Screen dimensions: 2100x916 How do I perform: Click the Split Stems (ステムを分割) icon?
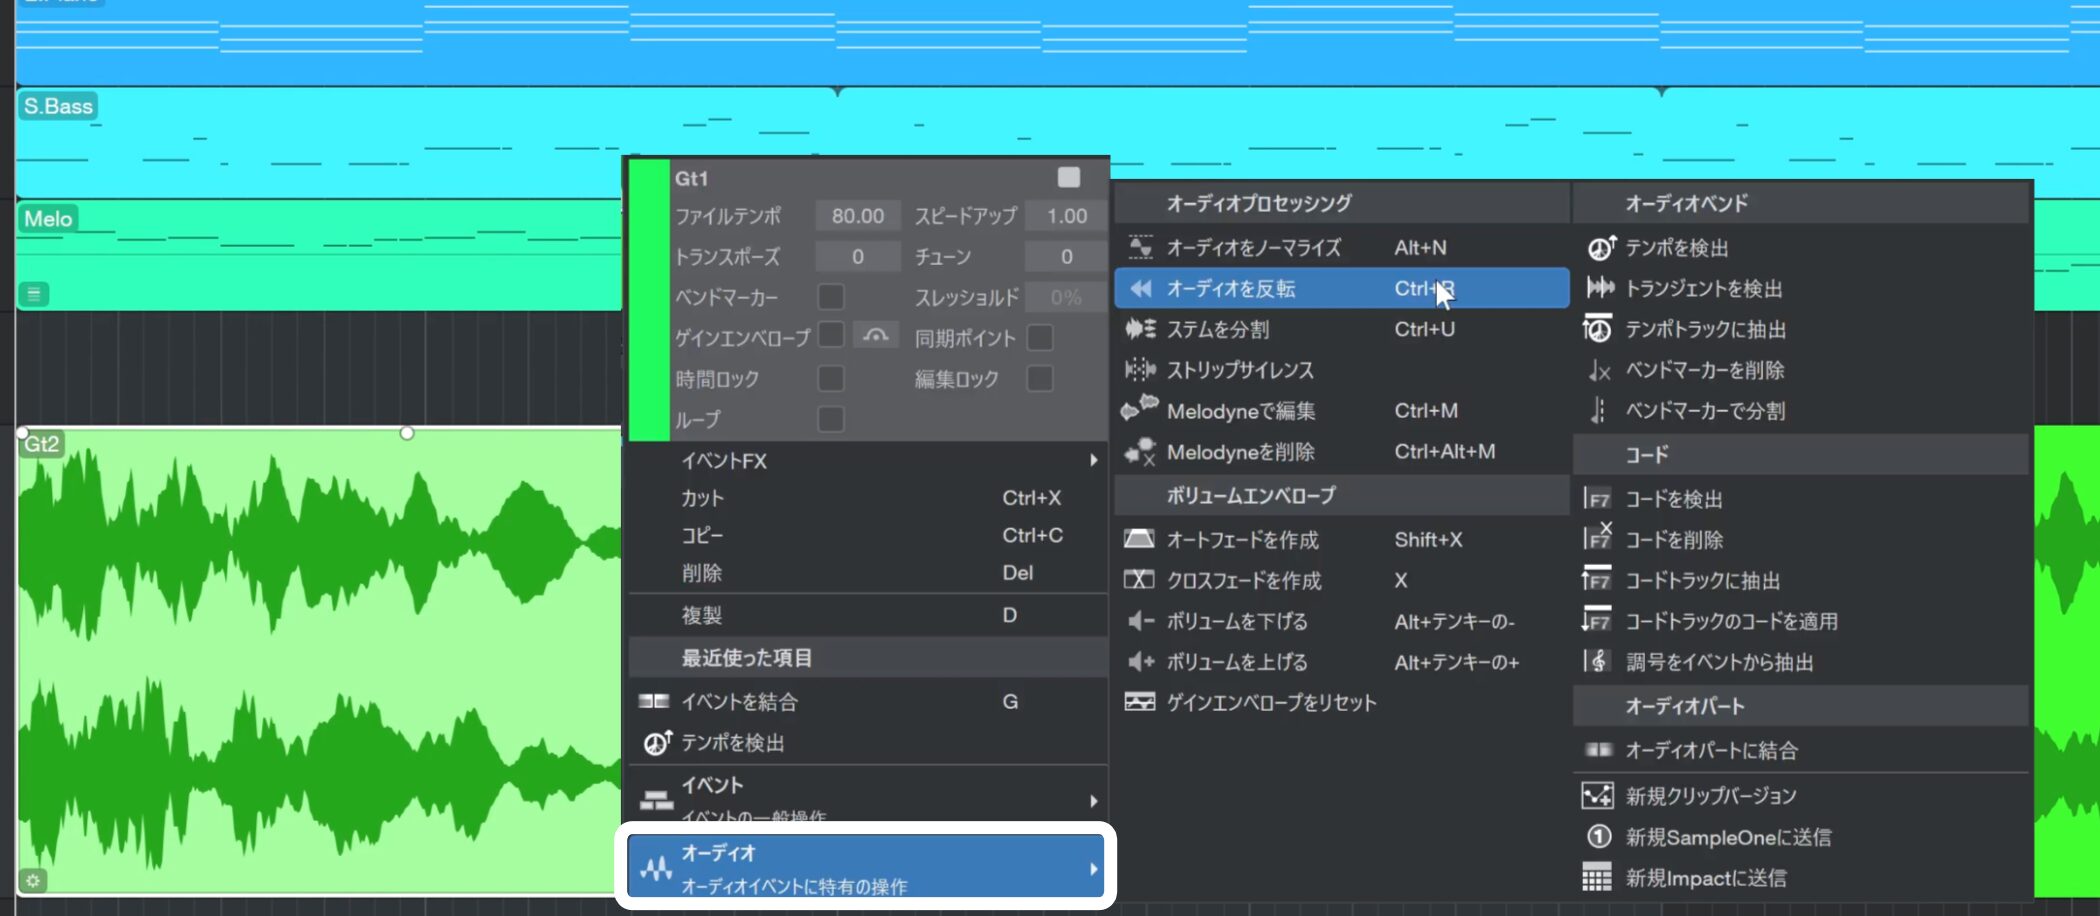pos(1139,329)
